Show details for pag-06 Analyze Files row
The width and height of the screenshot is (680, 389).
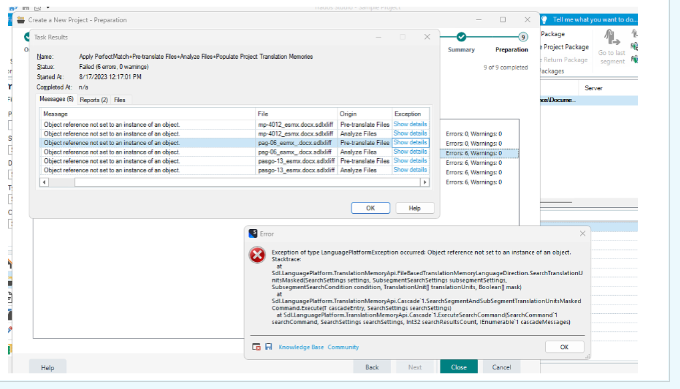pyautogui.click(x=410, y=151)
